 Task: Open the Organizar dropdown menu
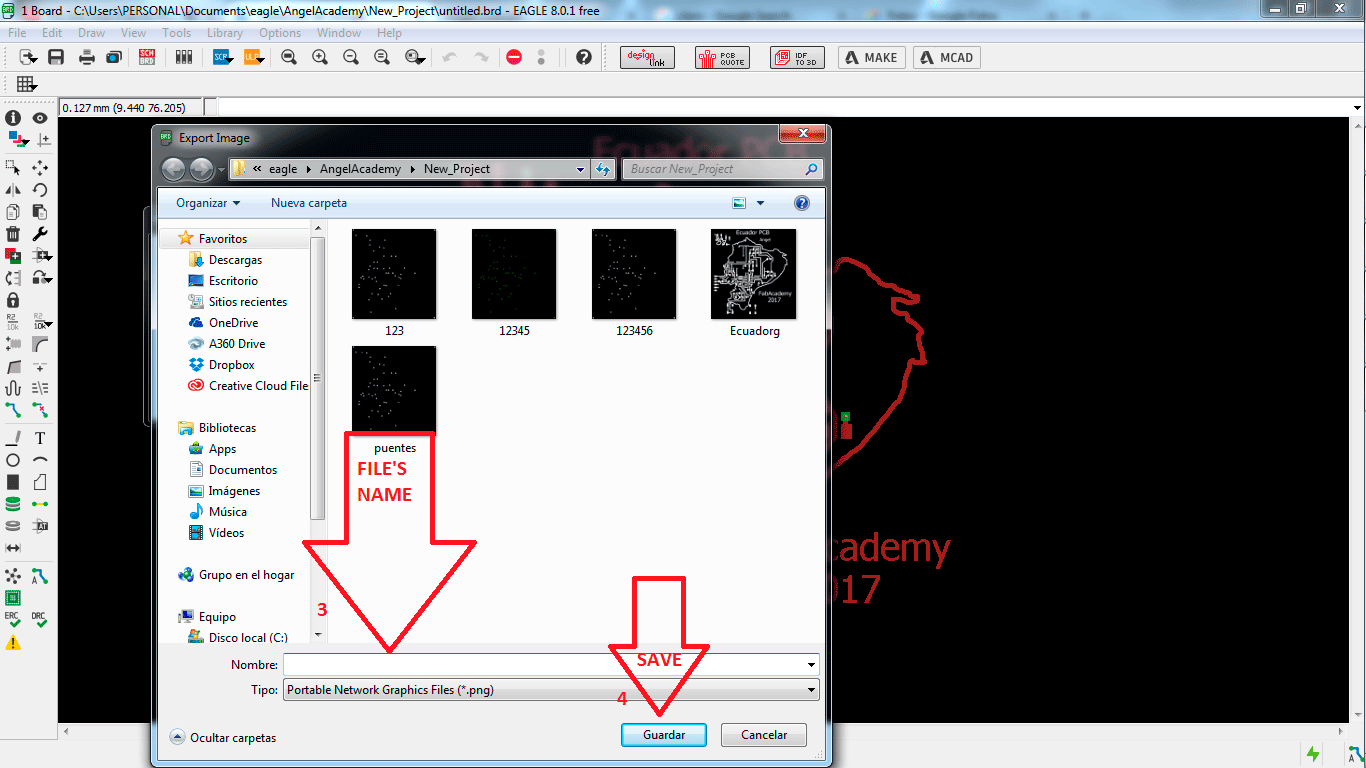click(208, 203)
